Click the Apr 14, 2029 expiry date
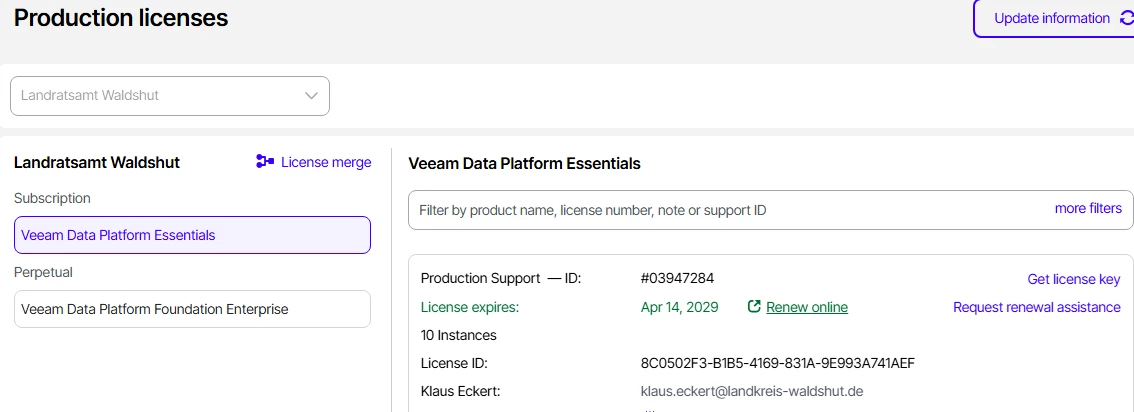Screen dimensions: 1134x412 click(x=680, y=307)
